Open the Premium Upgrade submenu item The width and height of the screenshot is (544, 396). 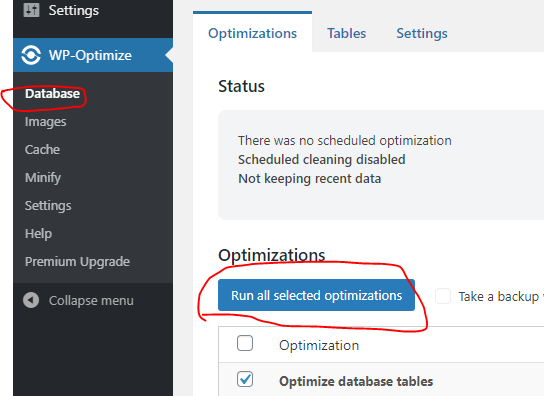click(x=77, y=261)
